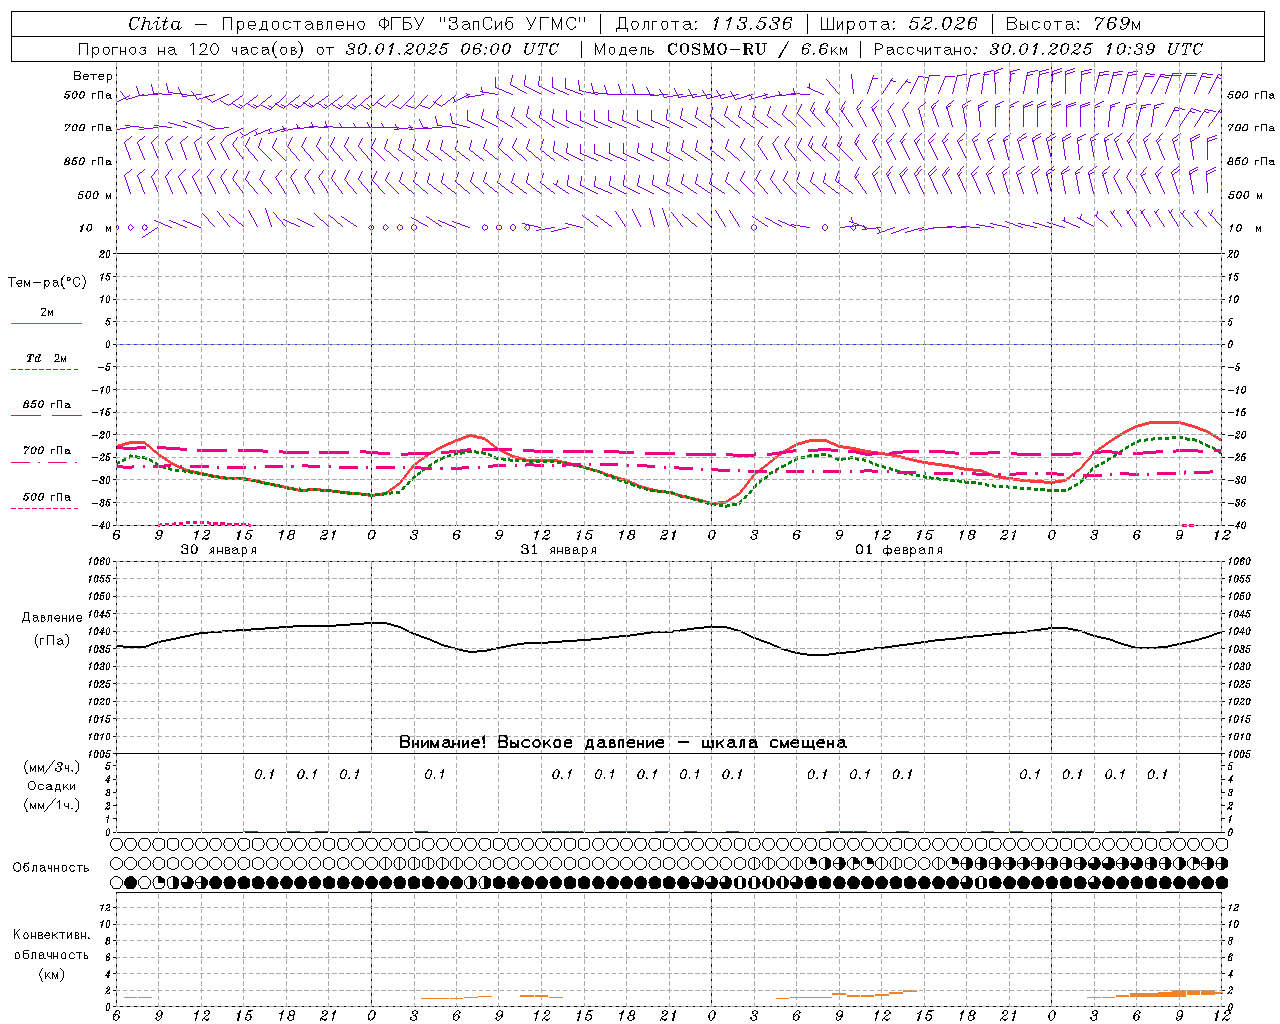Click the Прогноз на 120 часа(ов) forecast header

click(192, 49)
